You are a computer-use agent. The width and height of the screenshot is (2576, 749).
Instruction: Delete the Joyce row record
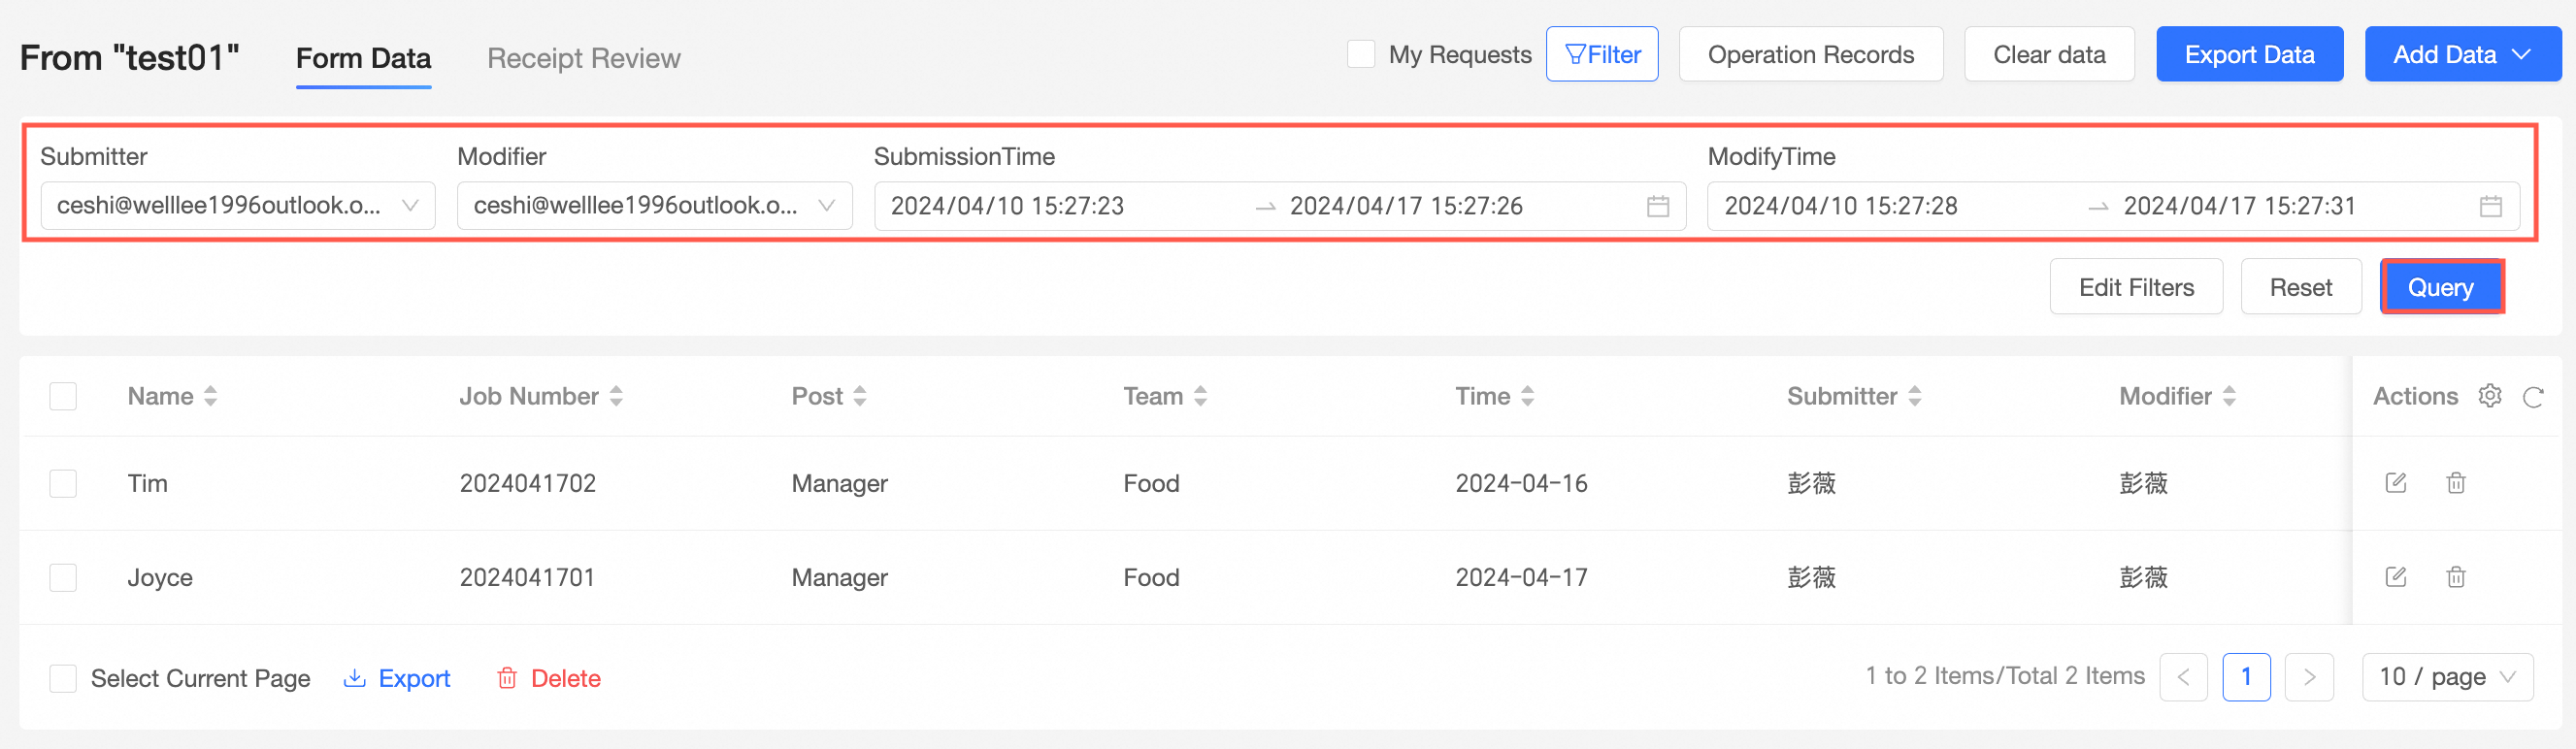pos(2455,577)
